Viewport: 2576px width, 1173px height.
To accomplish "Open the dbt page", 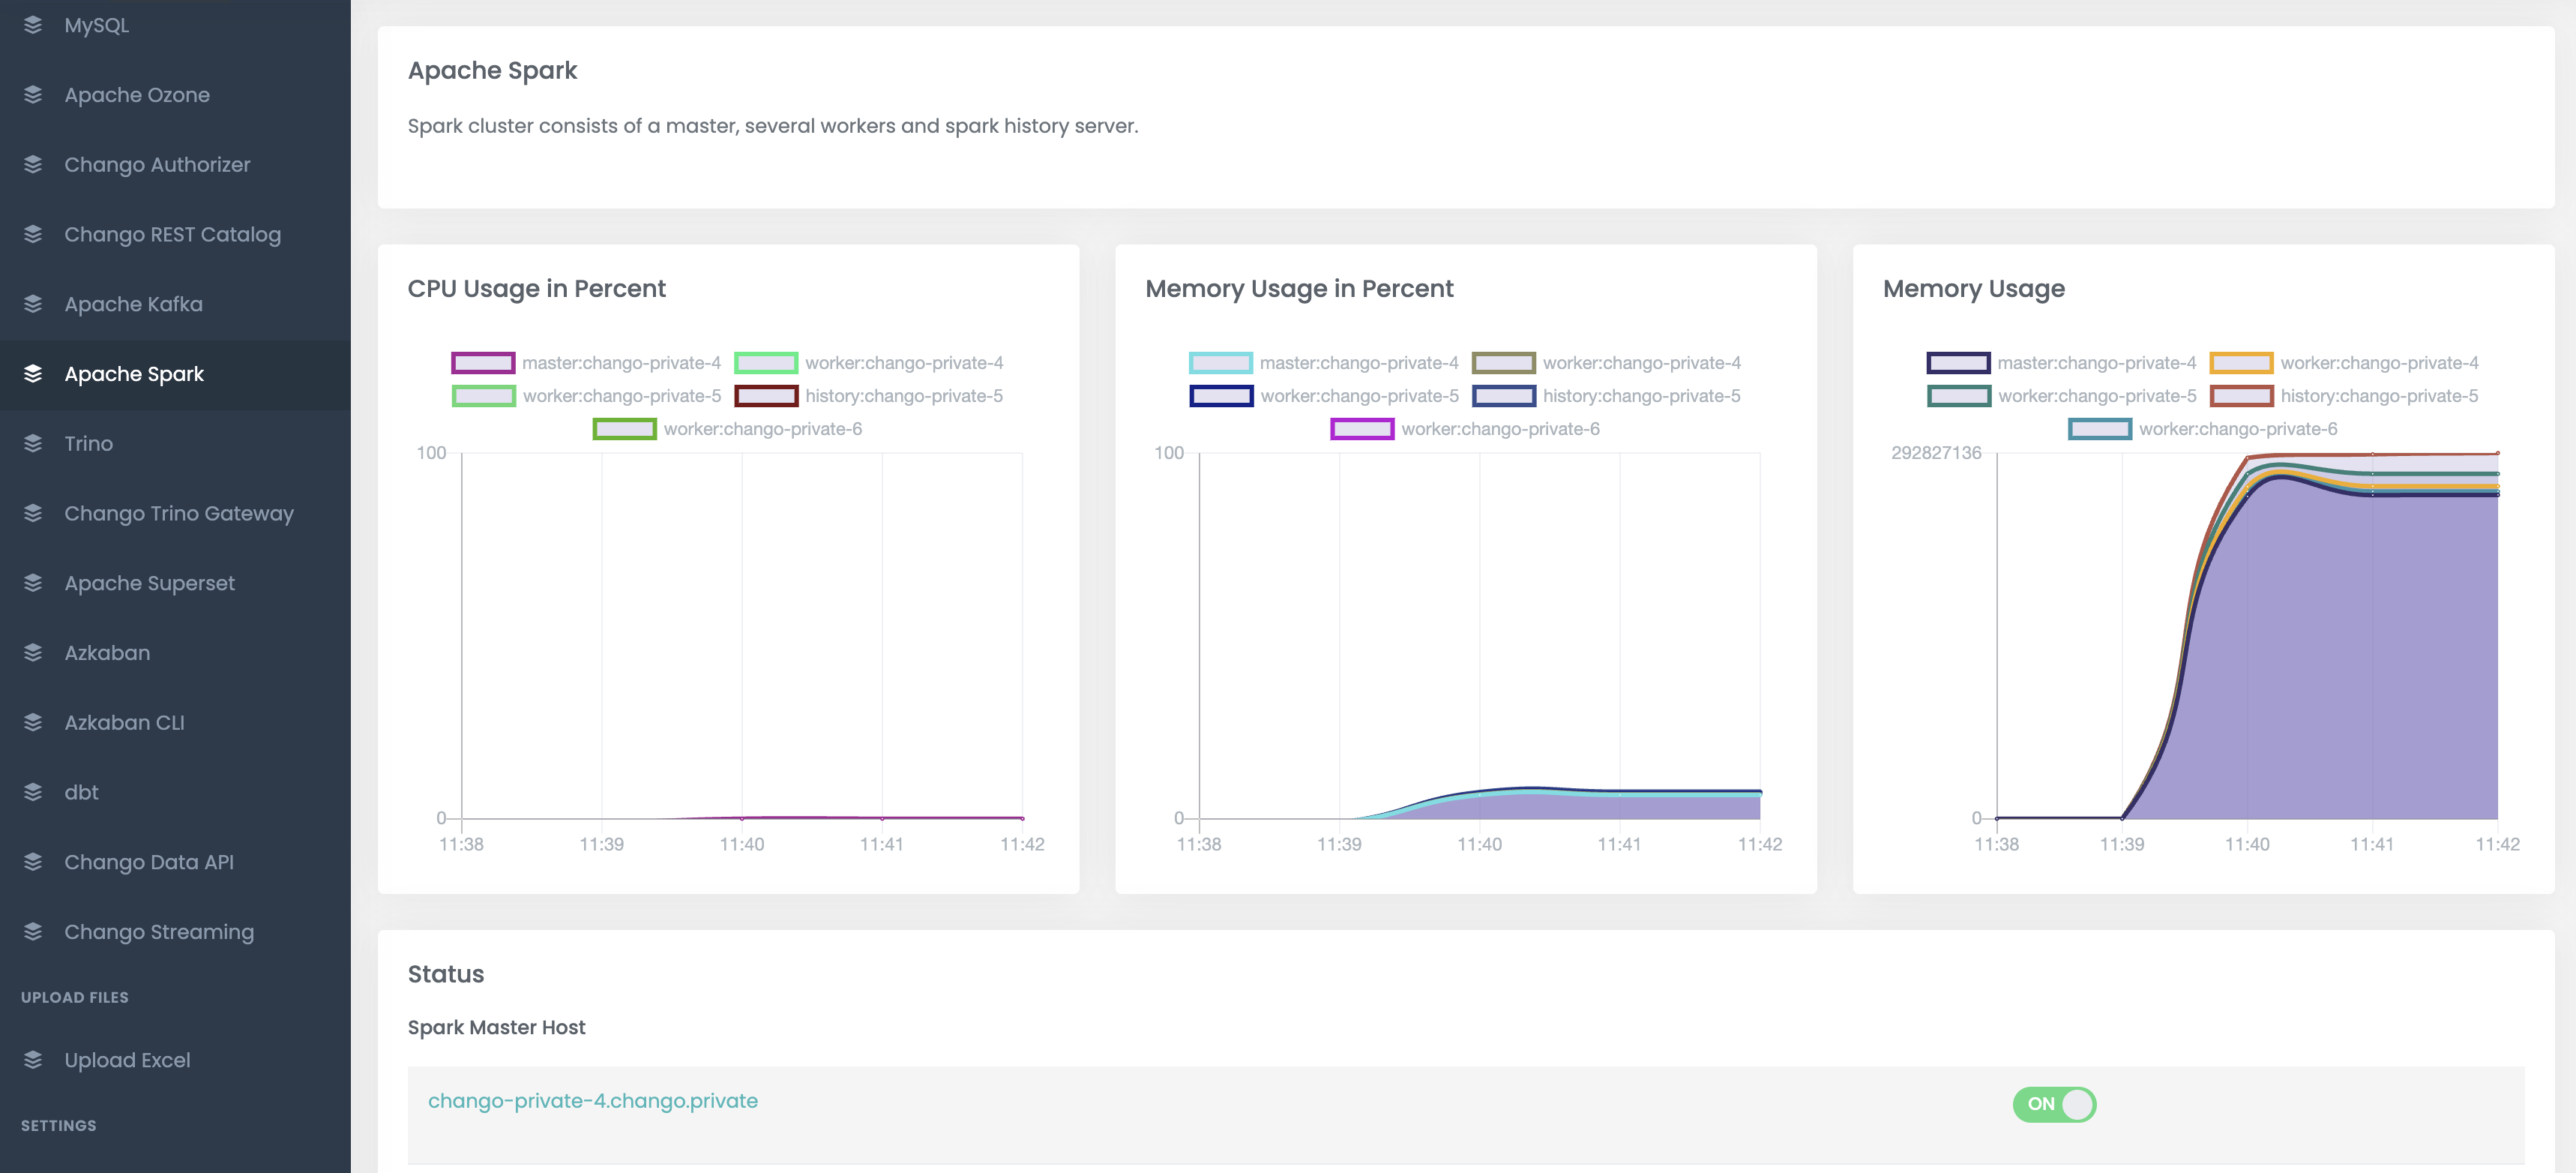I will [175, 792].
